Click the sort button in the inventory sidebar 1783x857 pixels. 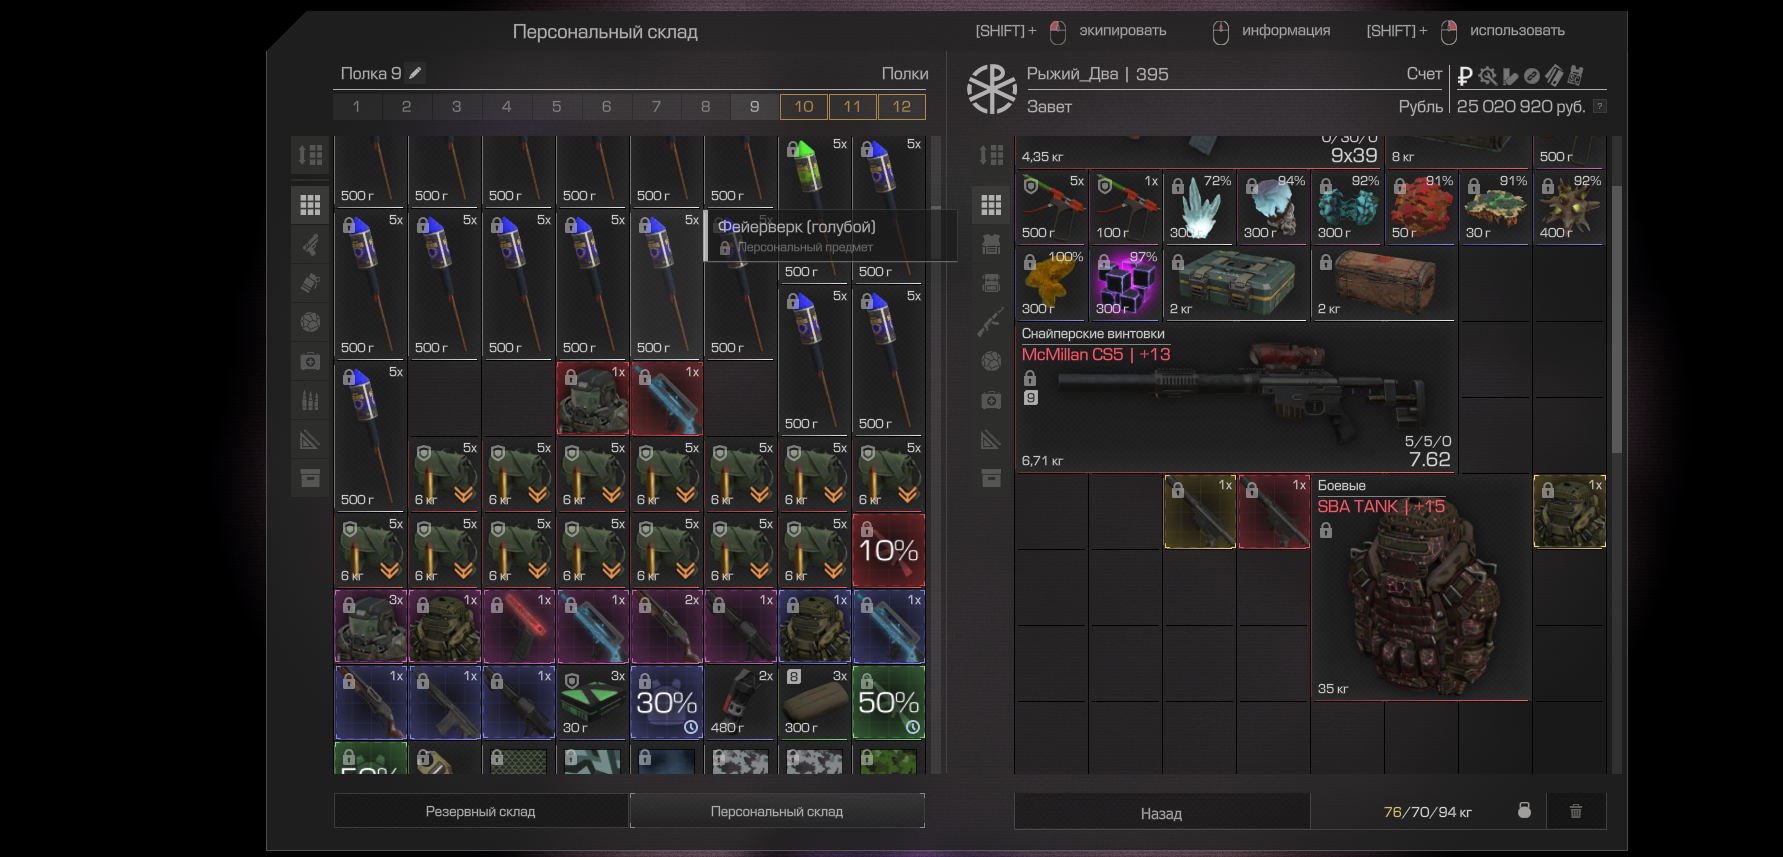991,155
